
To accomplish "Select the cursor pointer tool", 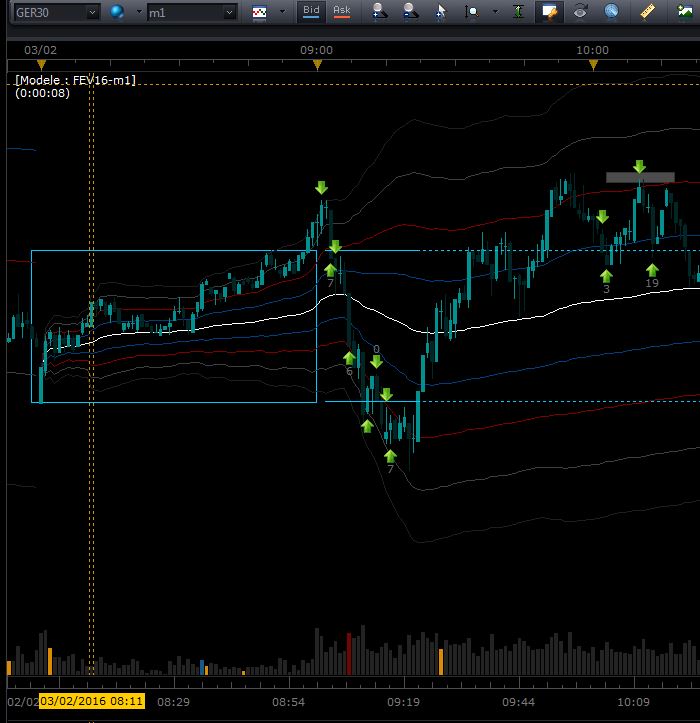I will (441, 12).
